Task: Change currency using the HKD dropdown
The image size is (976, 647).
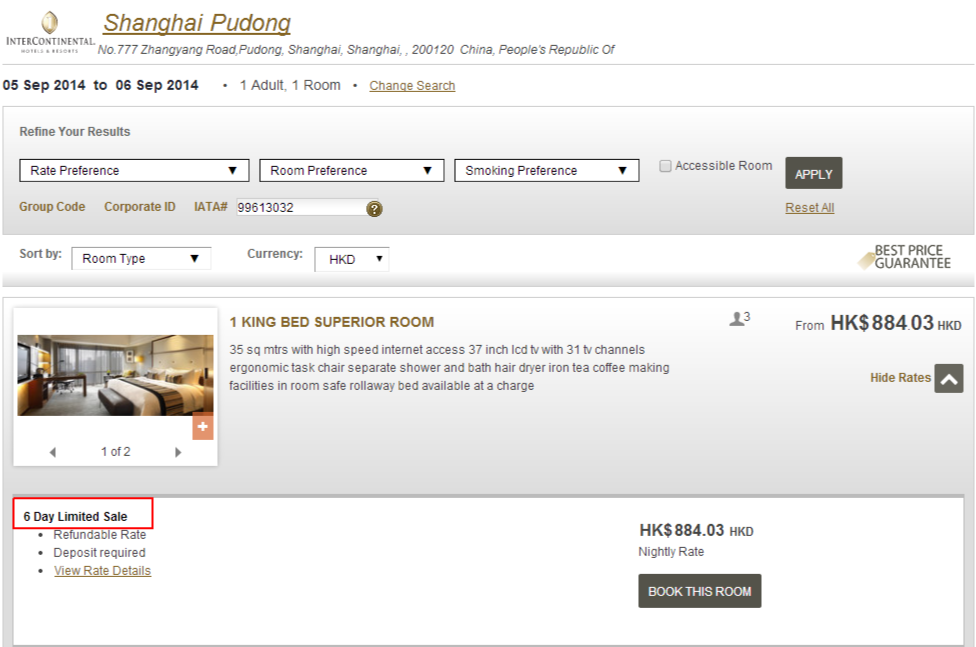Action: [x=351, y=259]
